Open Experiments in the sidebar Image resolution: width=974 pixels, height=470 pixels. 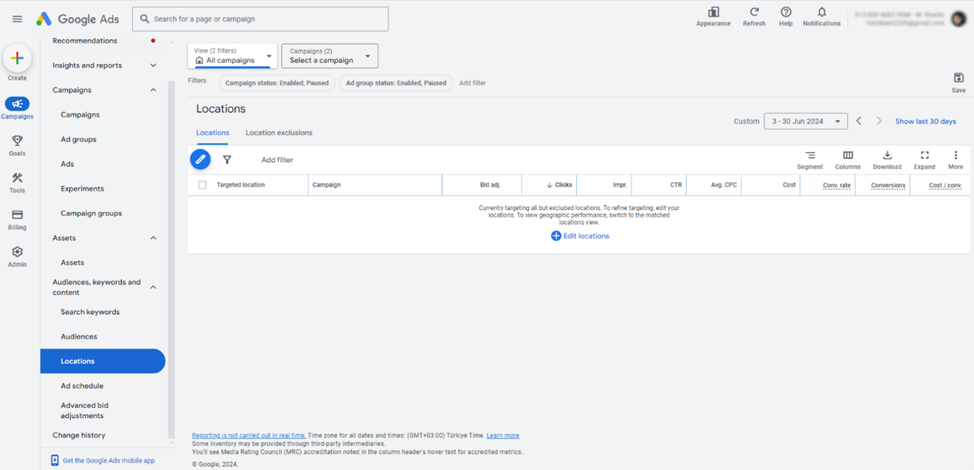click(x=82, y=189)
